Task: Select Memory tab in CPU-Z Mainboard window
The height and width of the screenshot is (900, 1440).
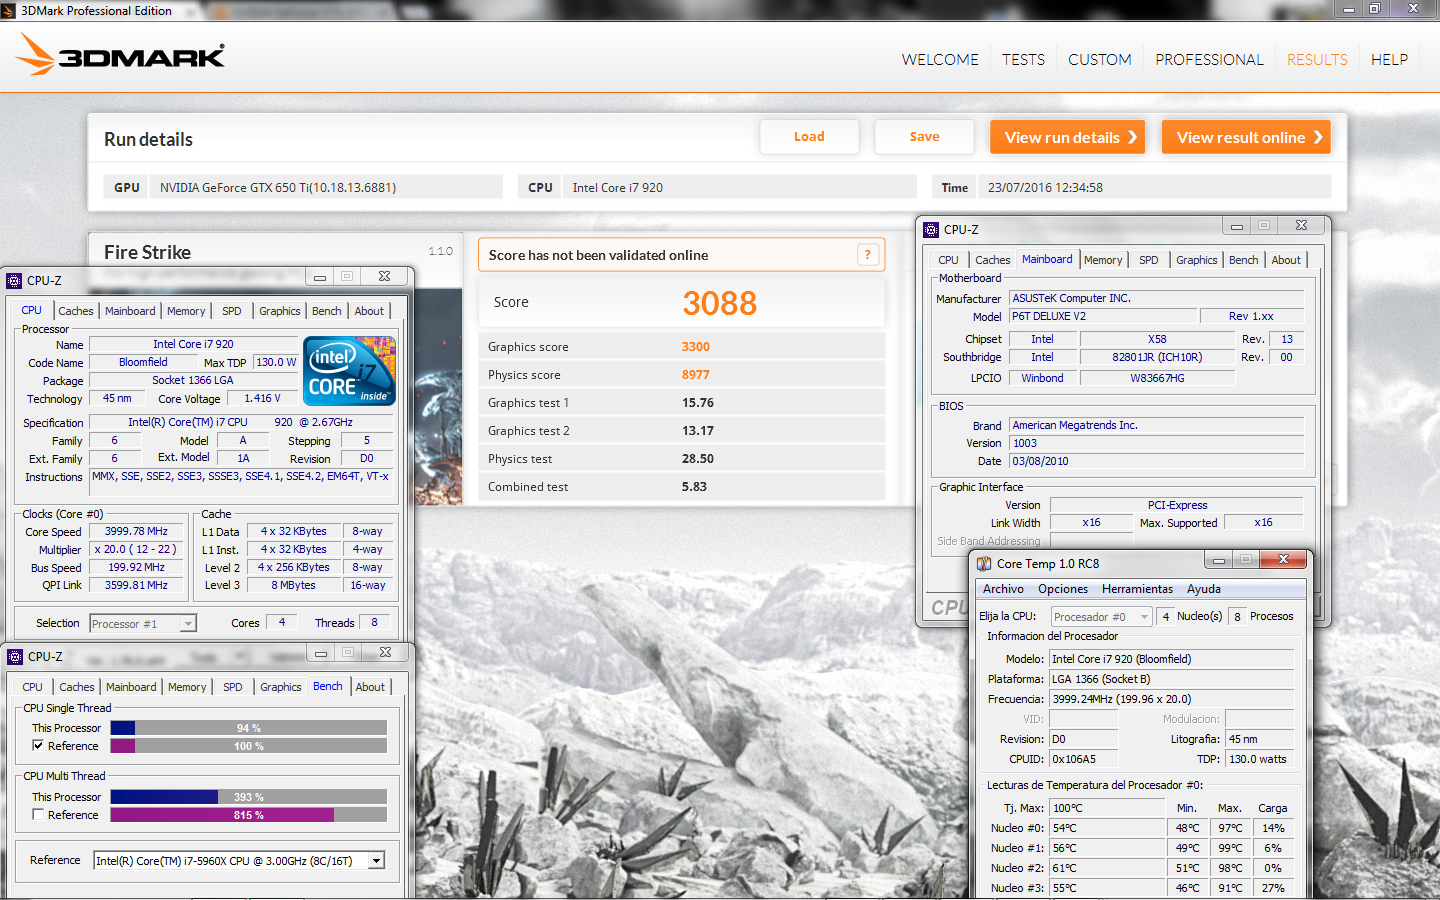Action: [1103, 260]
